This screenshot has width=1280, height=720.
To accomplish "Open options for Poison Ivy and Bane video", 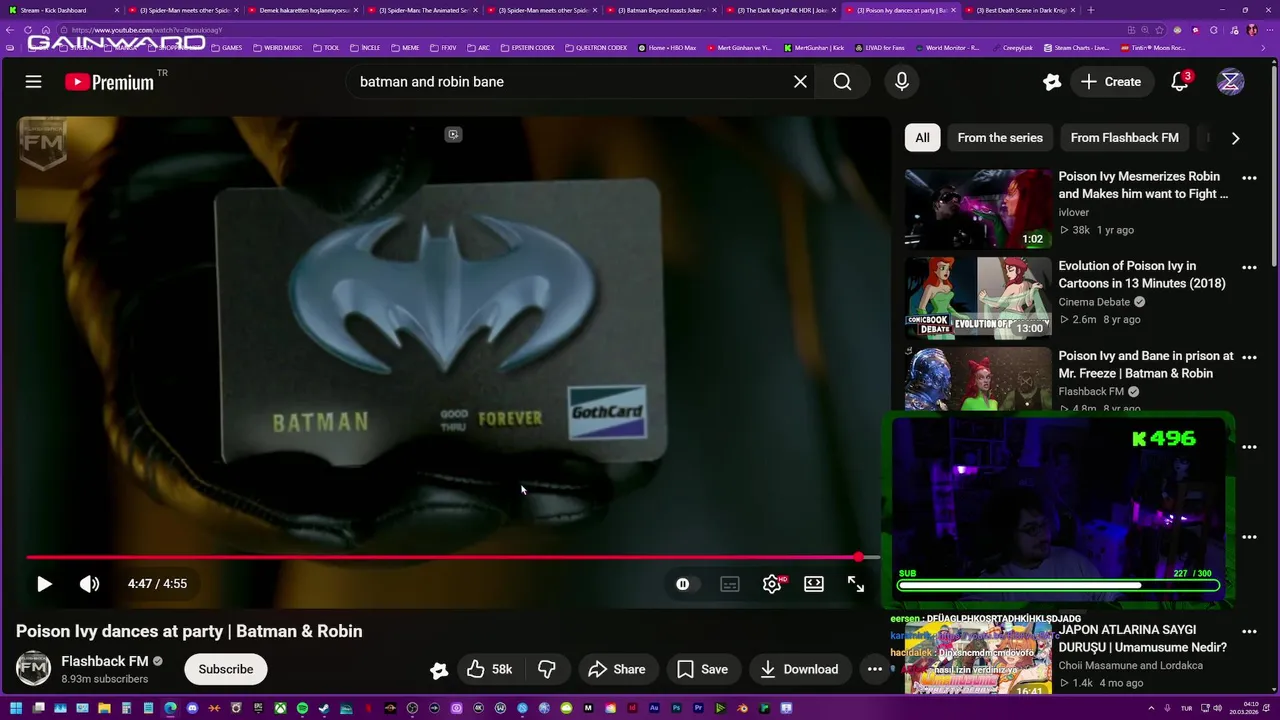I will [1249, 357].
